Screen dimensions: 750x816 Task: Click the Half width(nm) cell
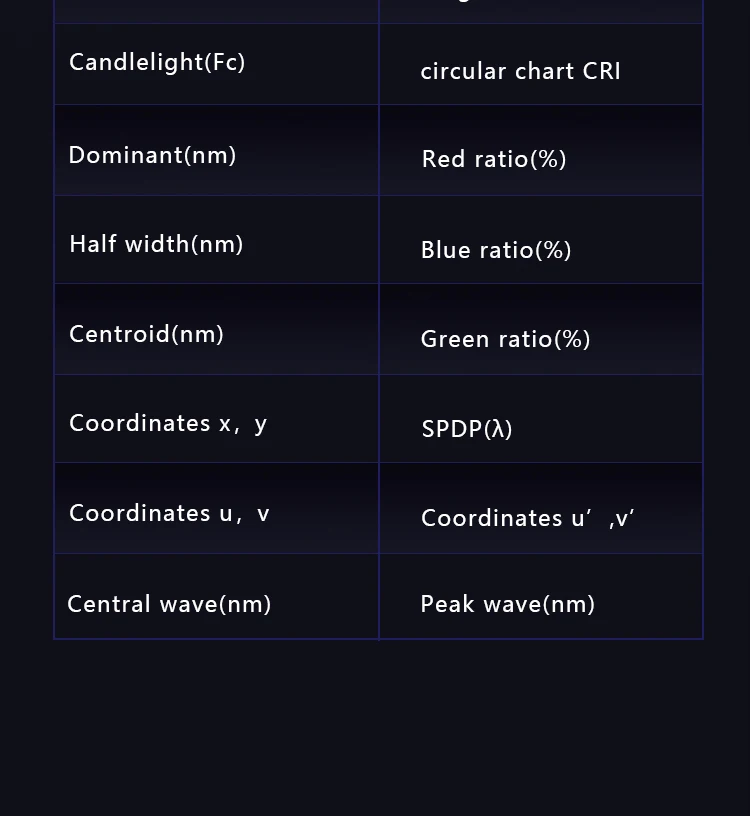pos(156,244)
